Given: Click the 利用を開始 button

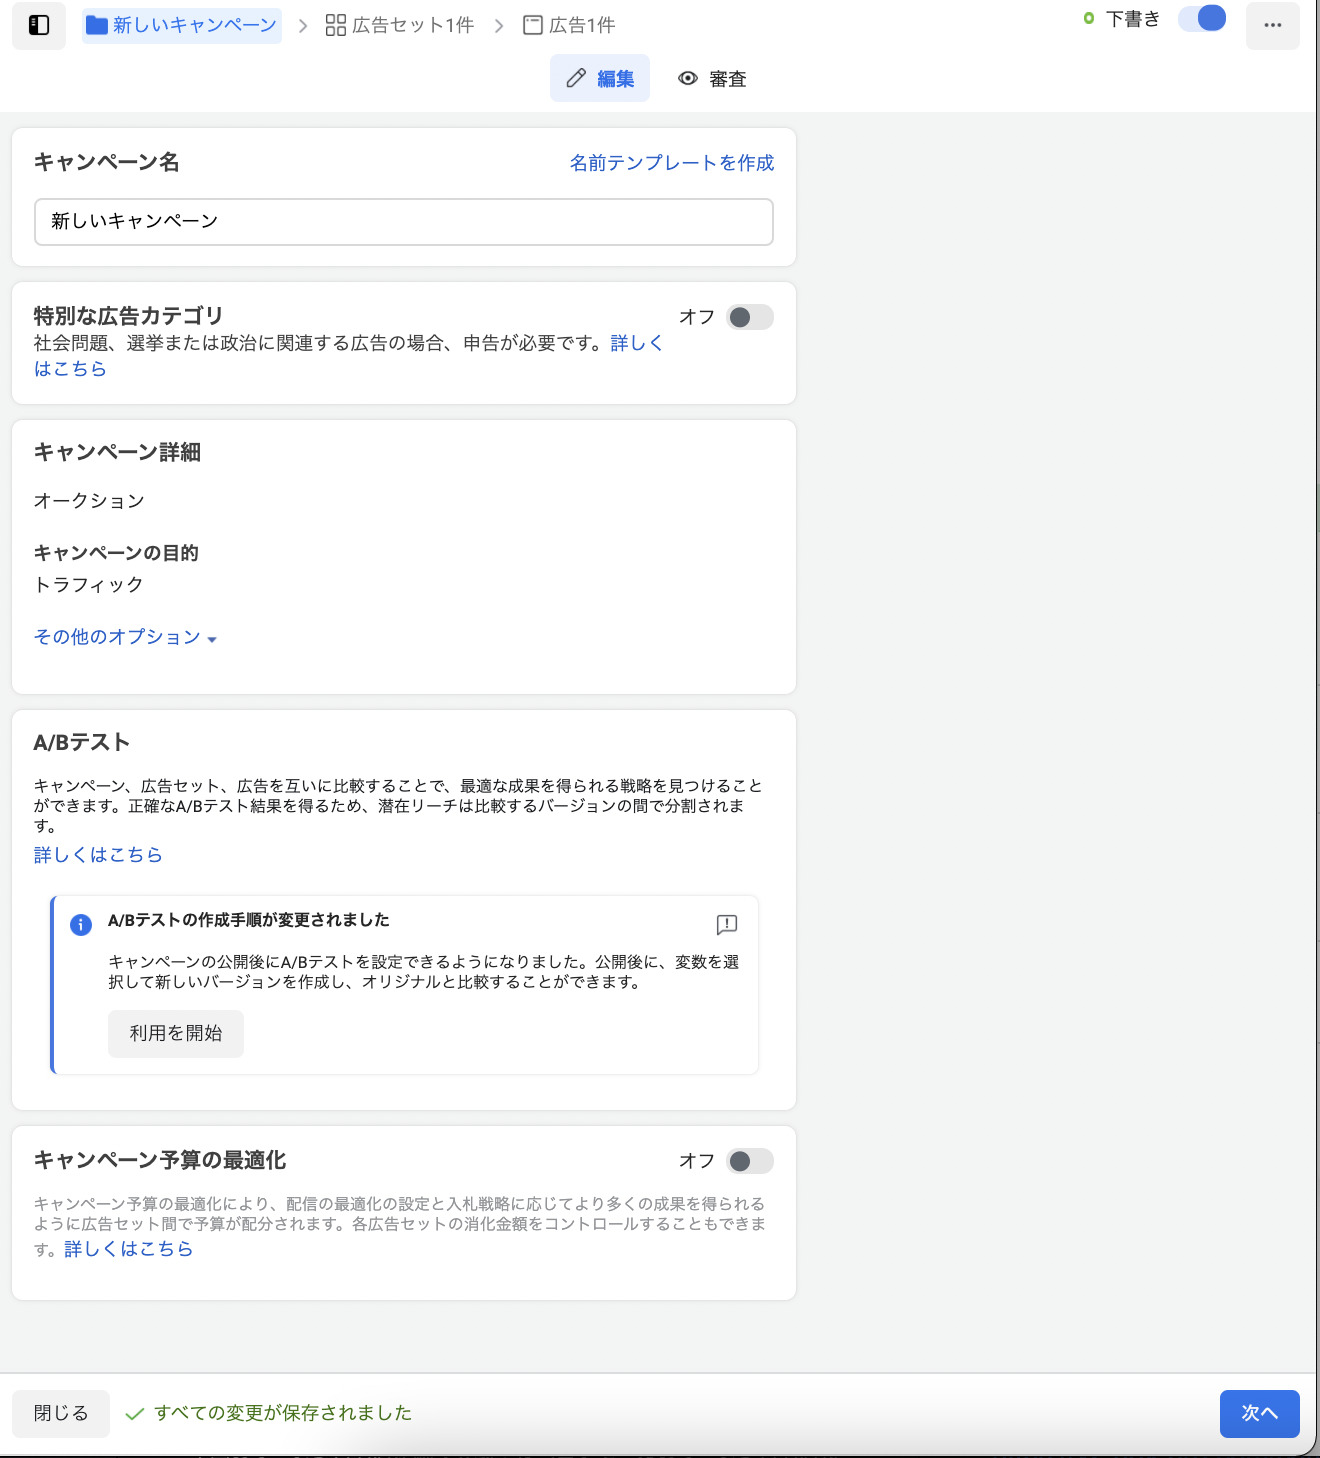Looking at the screenshot, I should (x=176, y=1033).
